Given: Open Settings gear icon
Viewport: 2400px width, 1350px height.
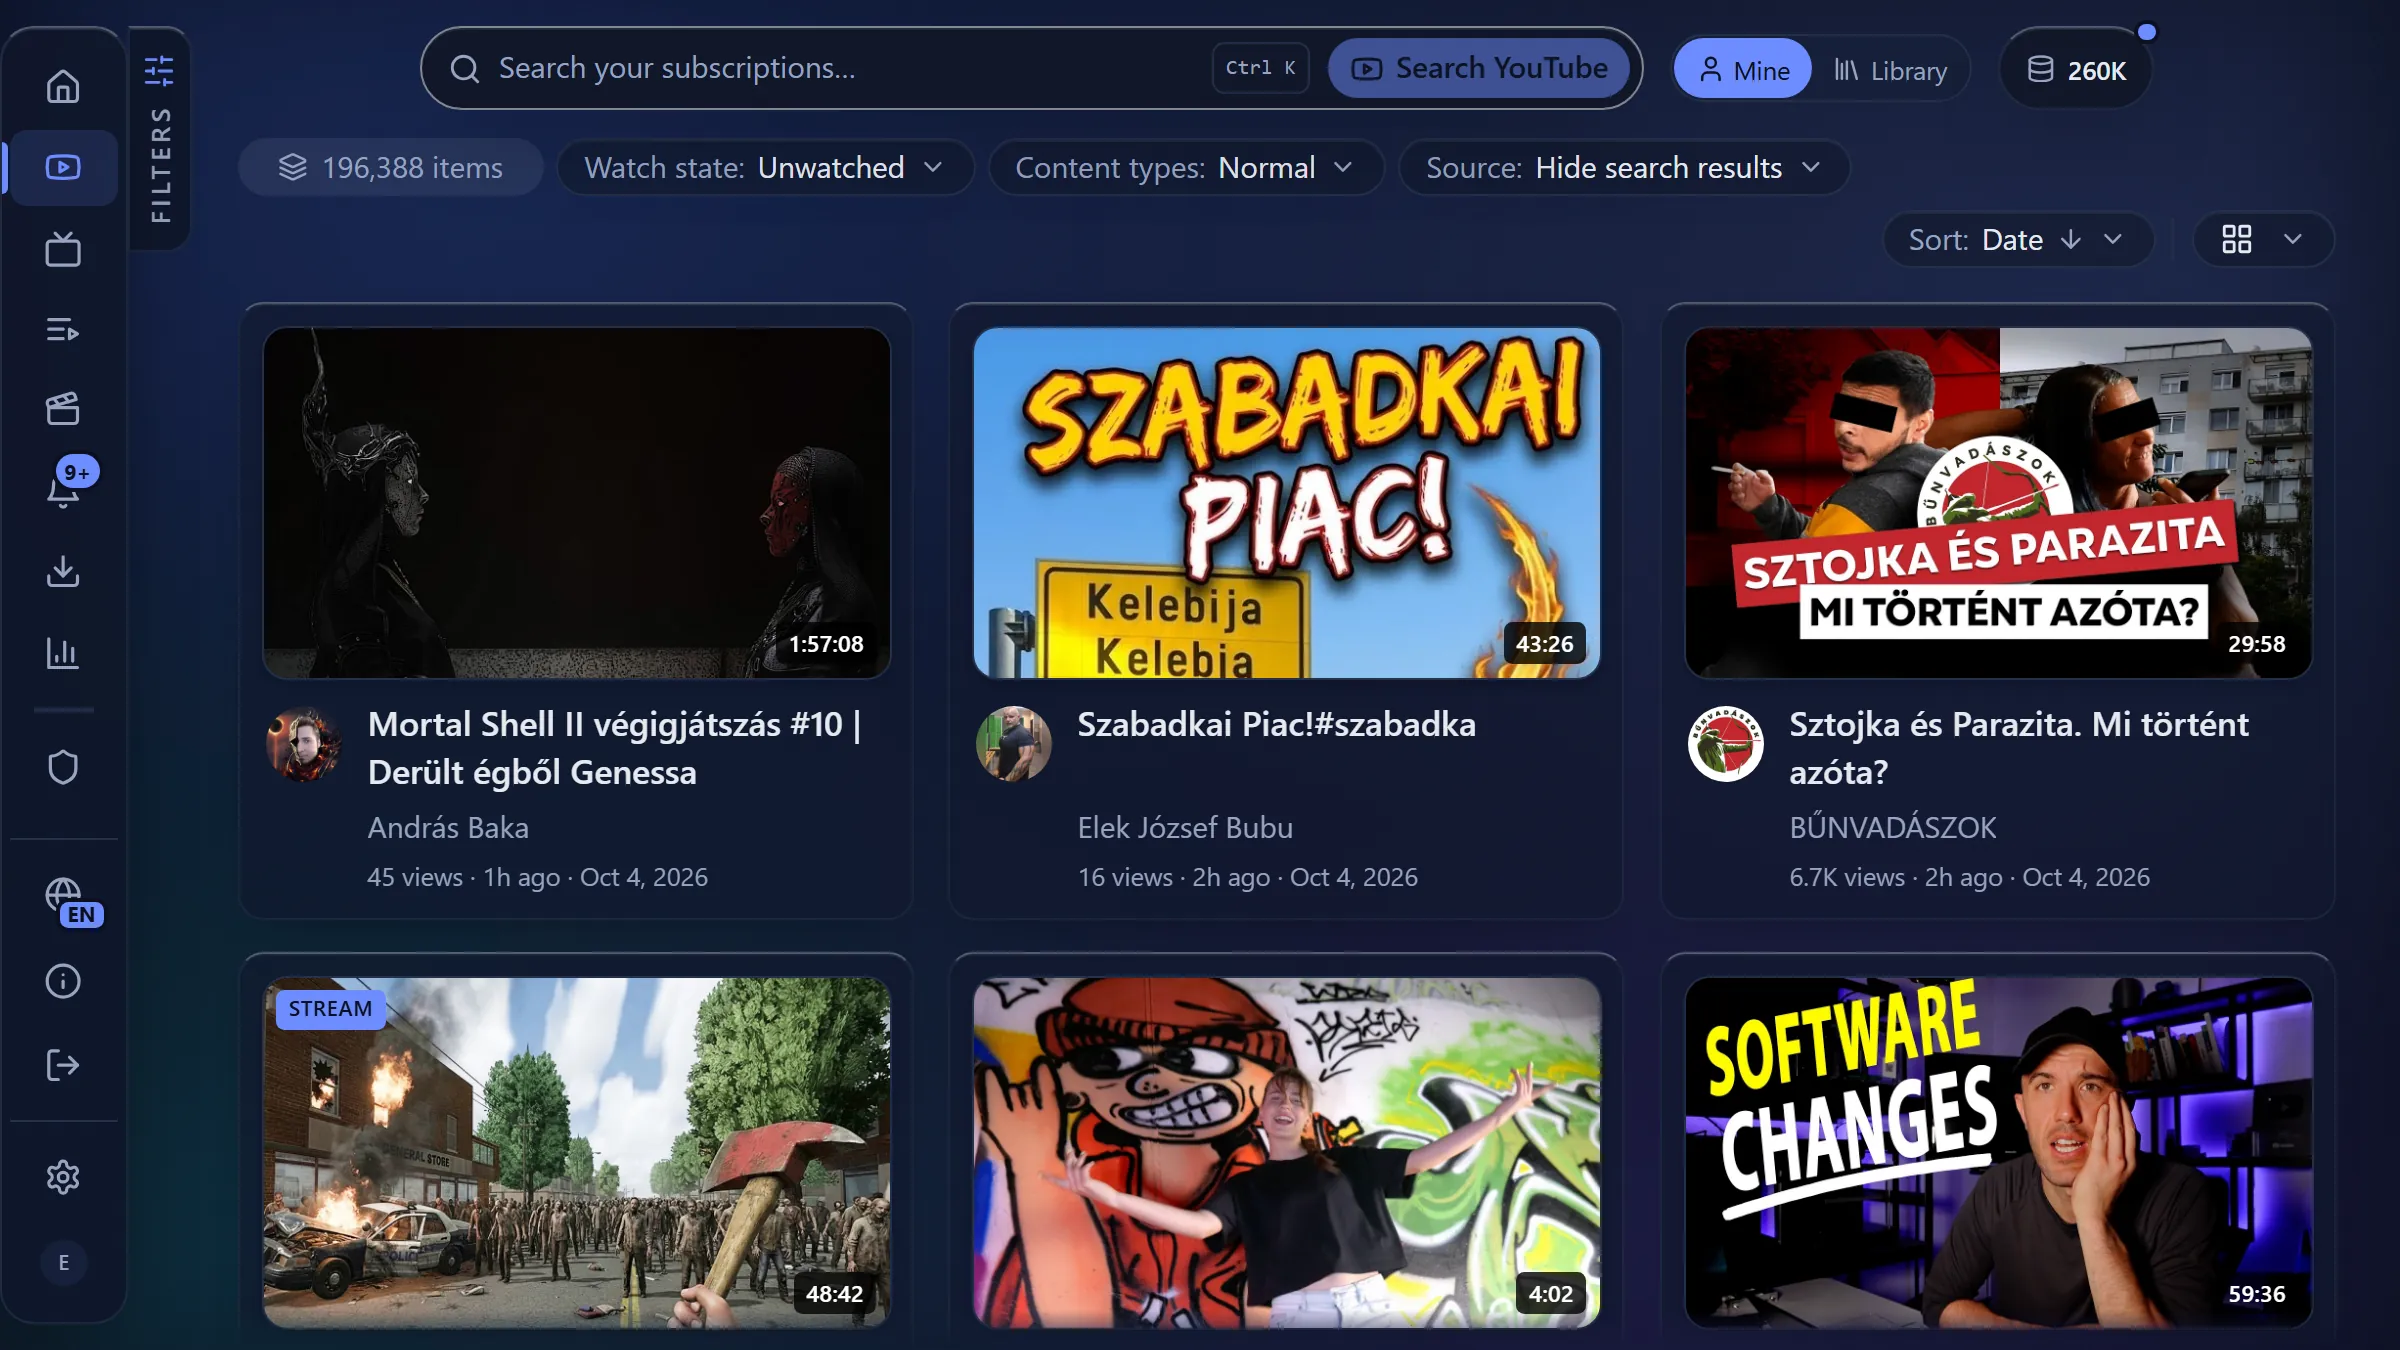Looking at the screenshot, I should (x=63, y=1177).
